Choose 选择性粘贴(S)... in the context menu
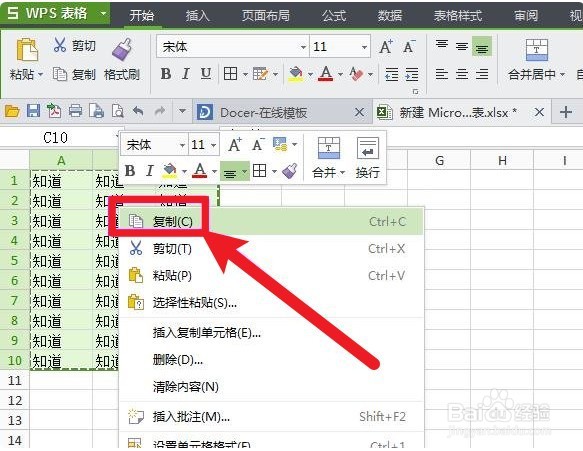This screenshot has height=451, width=583. pyautogui.click(x=271, y=303)
